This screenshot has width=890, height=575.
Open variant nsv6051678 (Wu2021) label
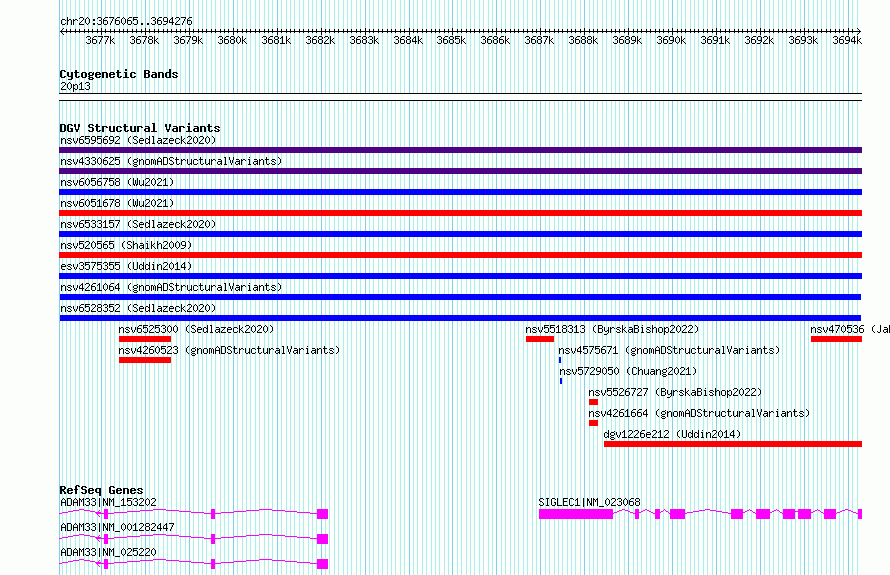pyautogui.click(x=117, y=203)
